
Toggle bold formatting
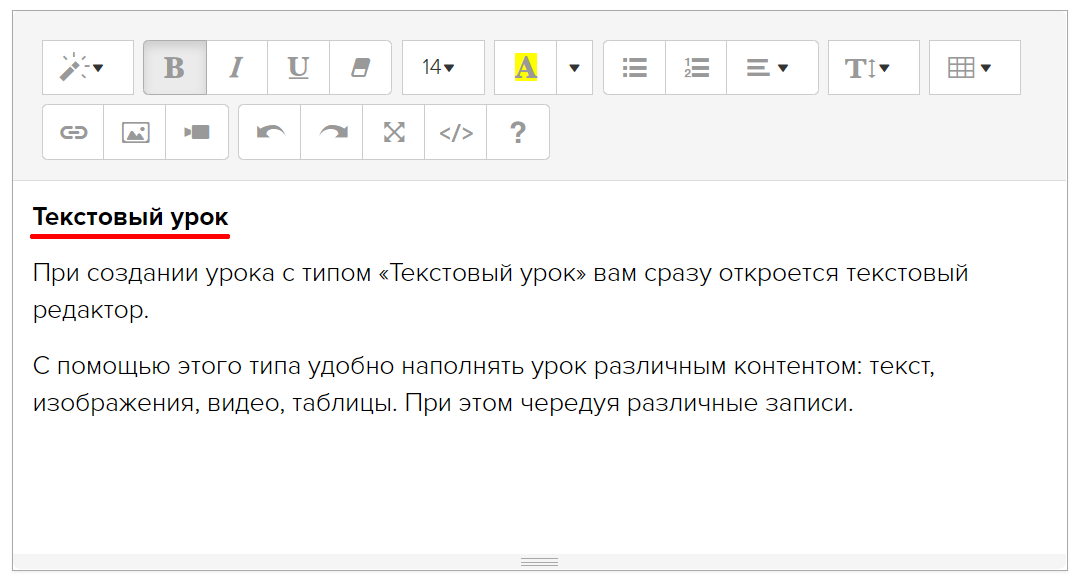[x=175, y=68]
